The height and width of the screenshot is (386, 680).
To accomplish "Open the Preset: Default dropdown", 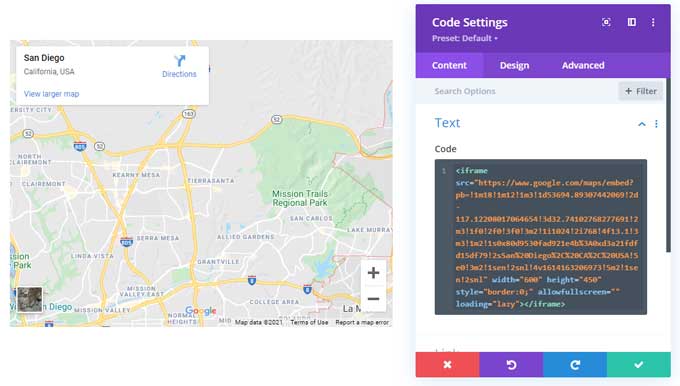I will (x=464, y=38).
